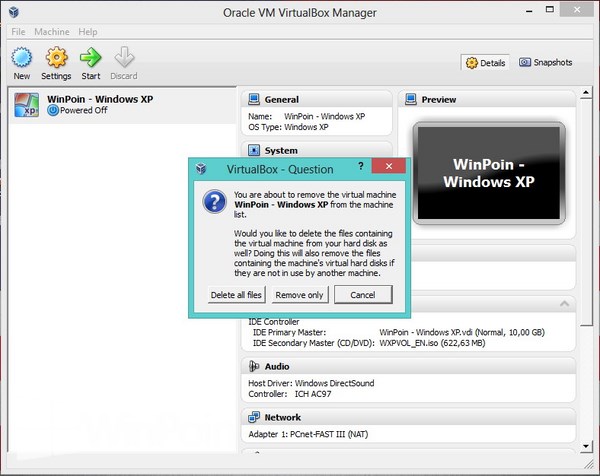The width and height of the screenshot is (600, 476).
Task: Open the Settings gear toolbar icon
Action: pos(56,57)
